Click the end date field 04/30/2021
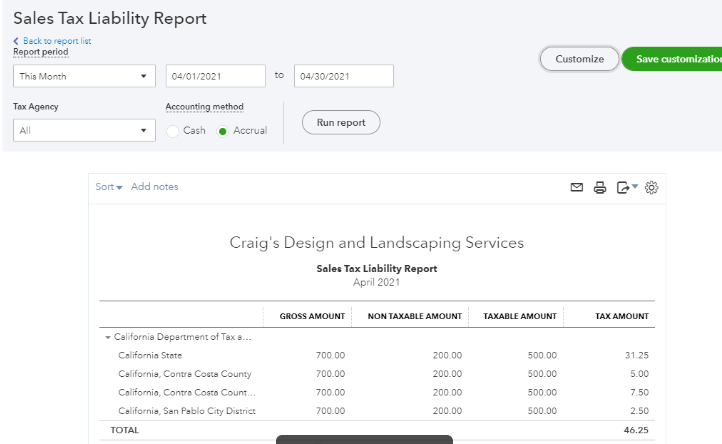 (x=342, y=76)
